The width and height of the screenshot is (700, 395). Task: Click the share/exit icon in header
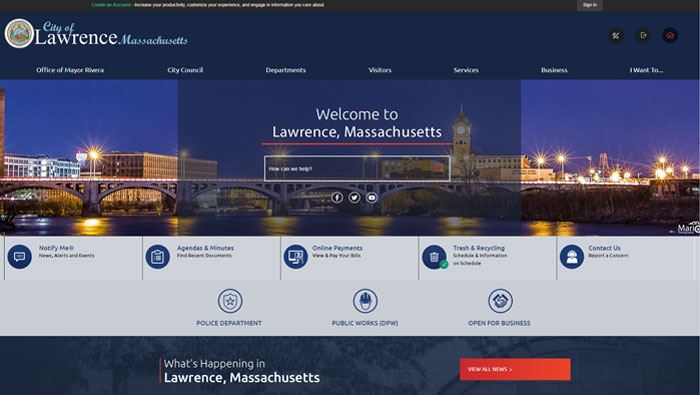[x=643, y=35]
